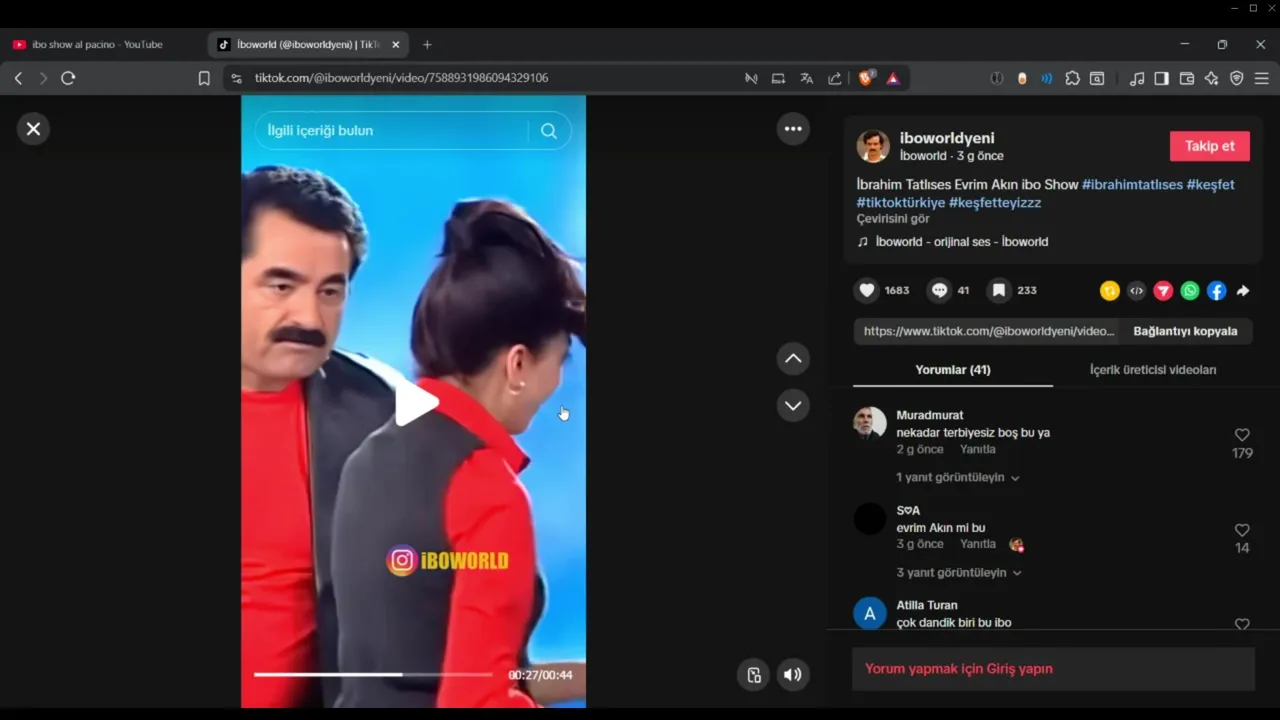Reply to Muradmurat's comment via Yanıtla
This screenshot has width=1280, height=720.
(978, 450)
